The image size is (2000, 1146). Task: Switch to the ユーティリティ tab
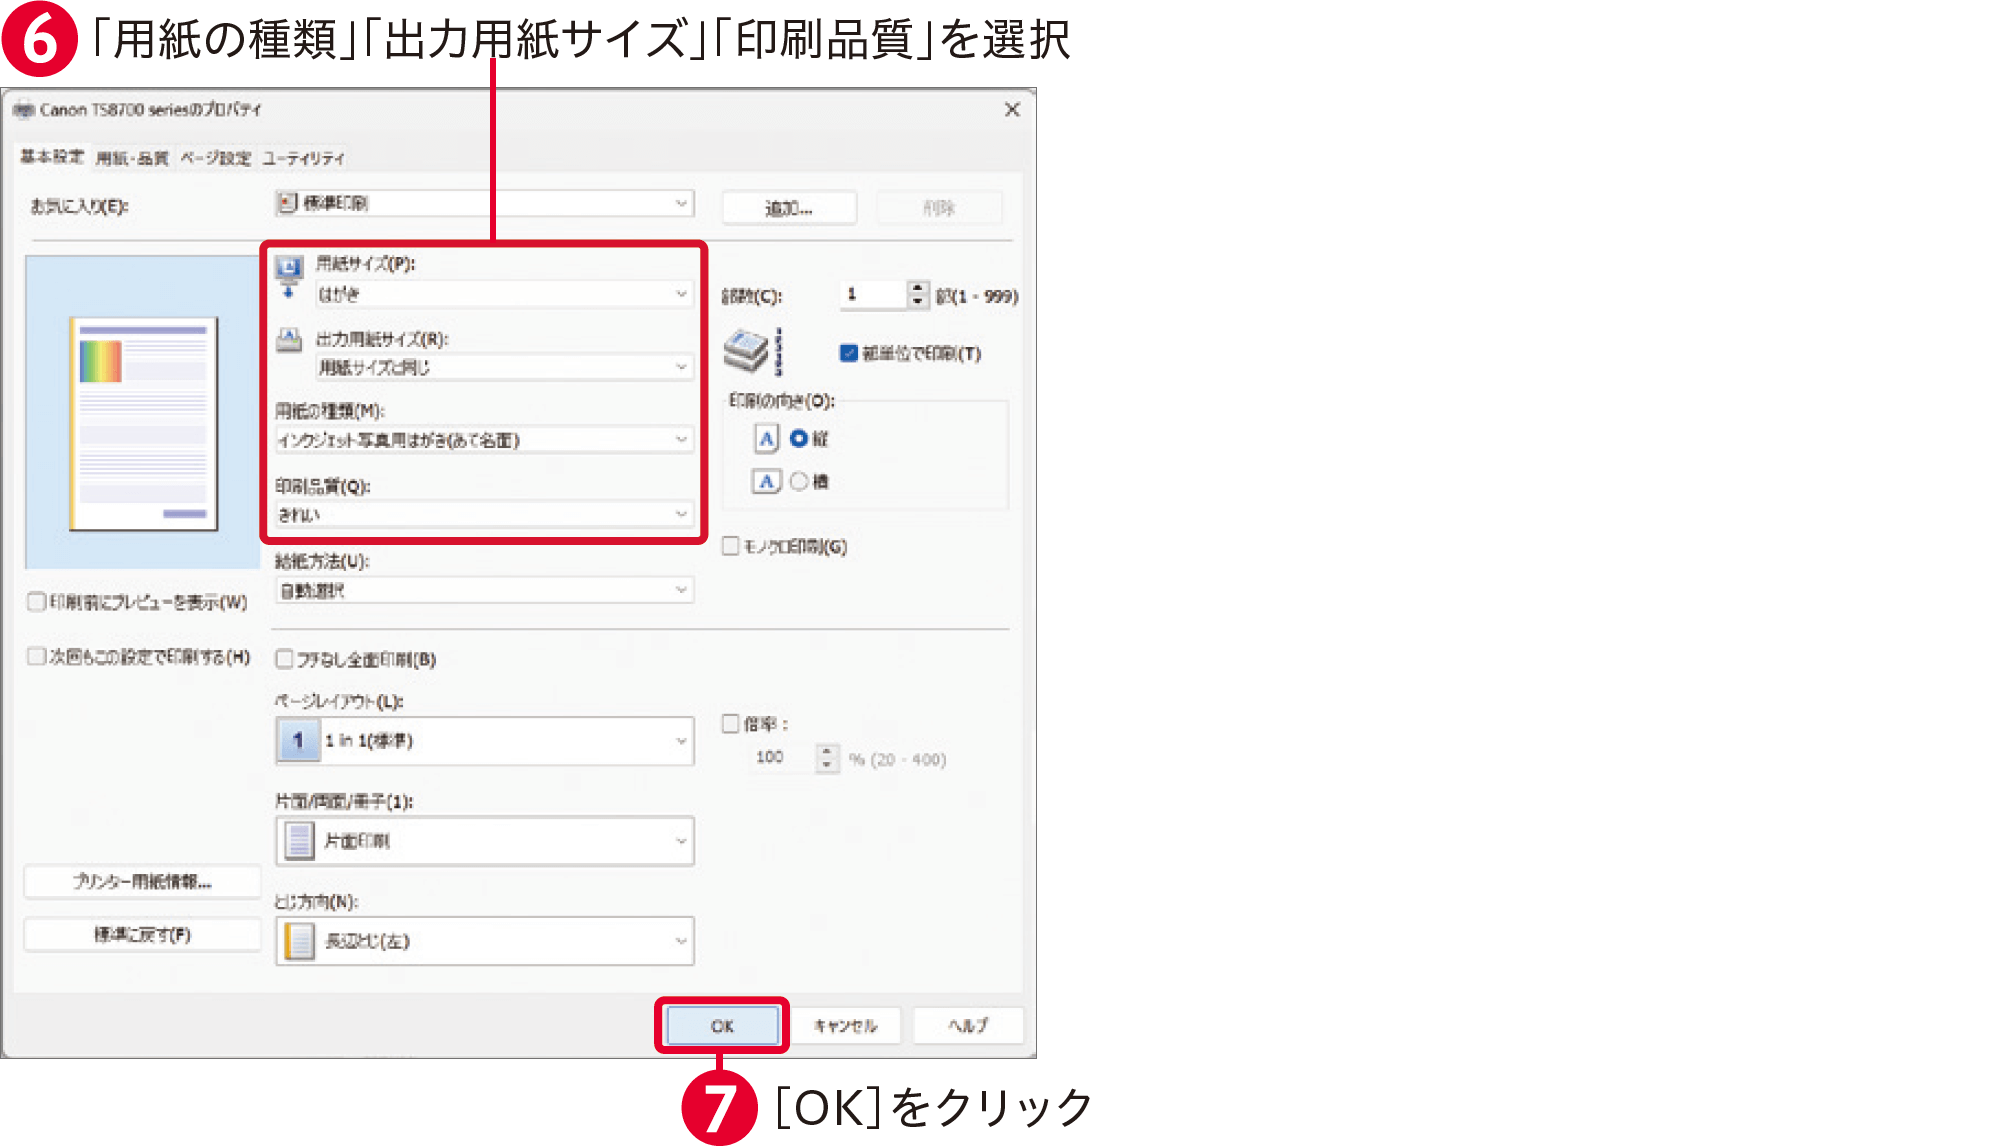[303, 158]
